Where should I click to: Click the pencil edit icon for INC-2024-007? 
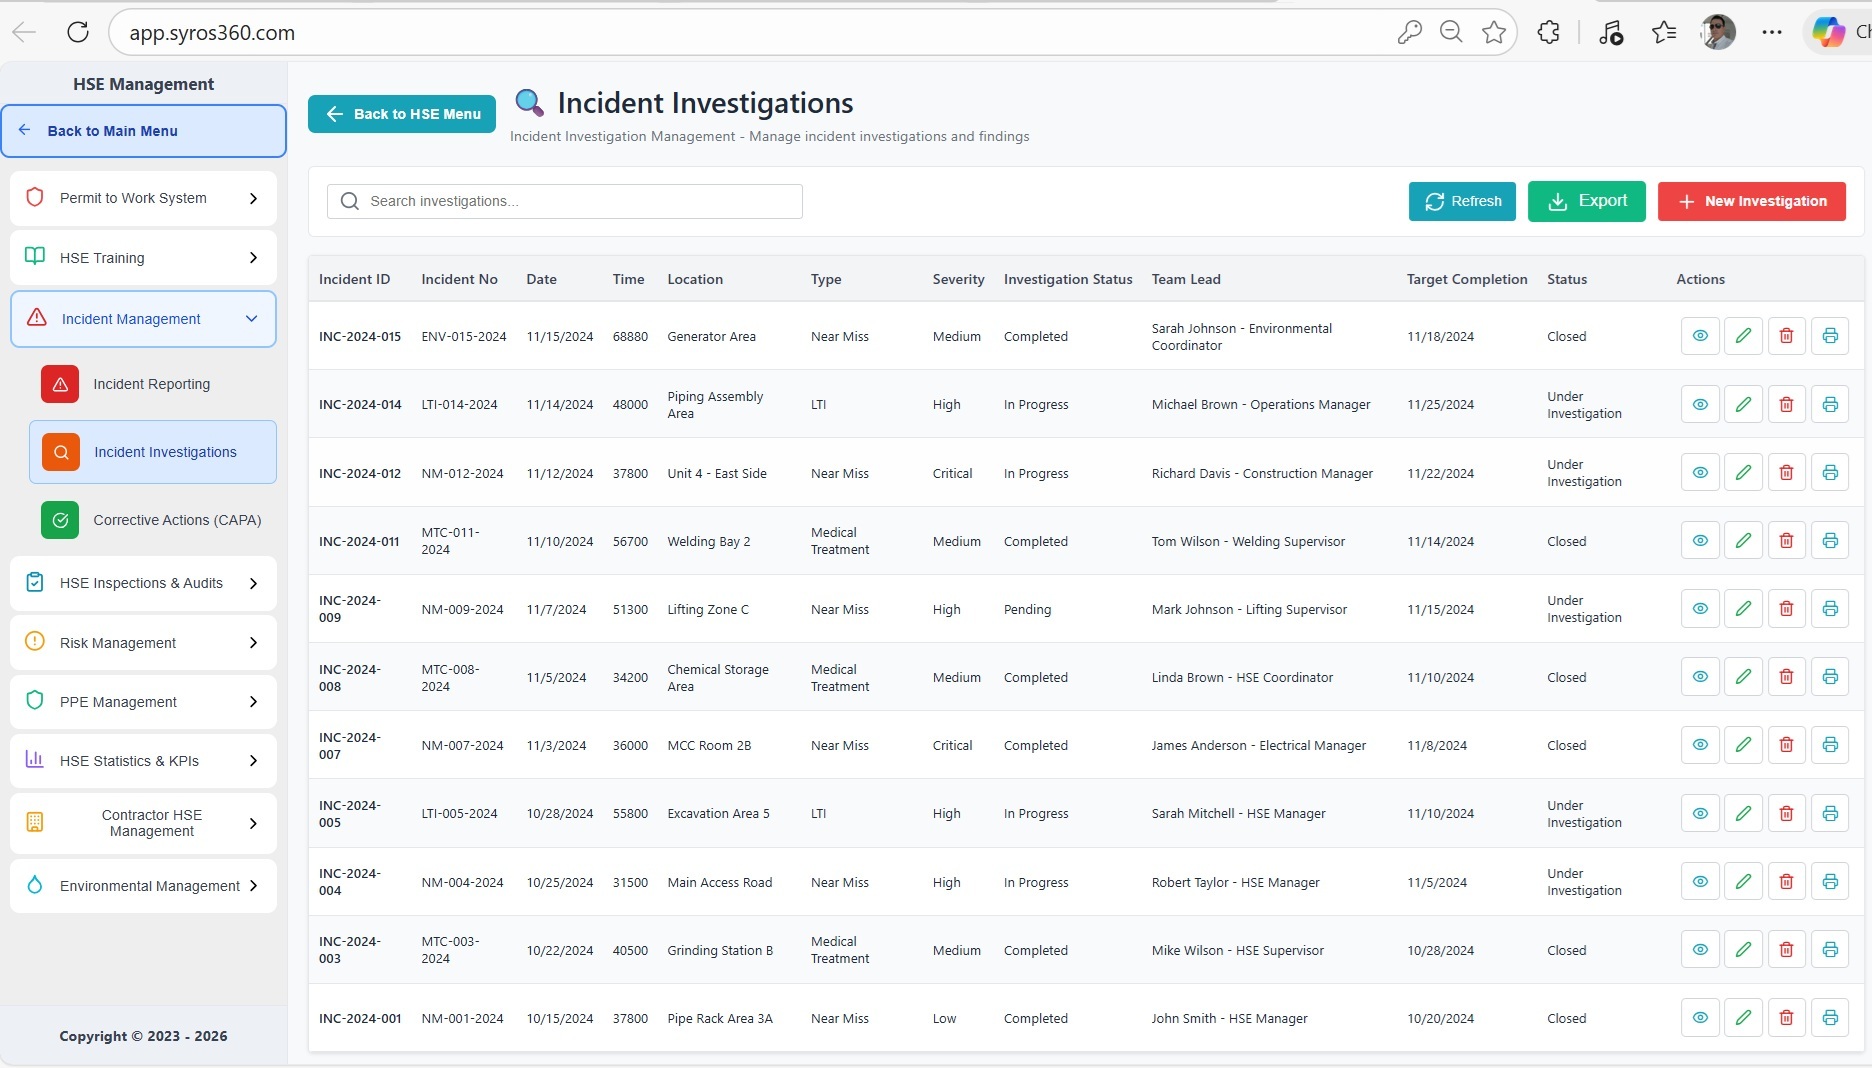[1743, 745]
